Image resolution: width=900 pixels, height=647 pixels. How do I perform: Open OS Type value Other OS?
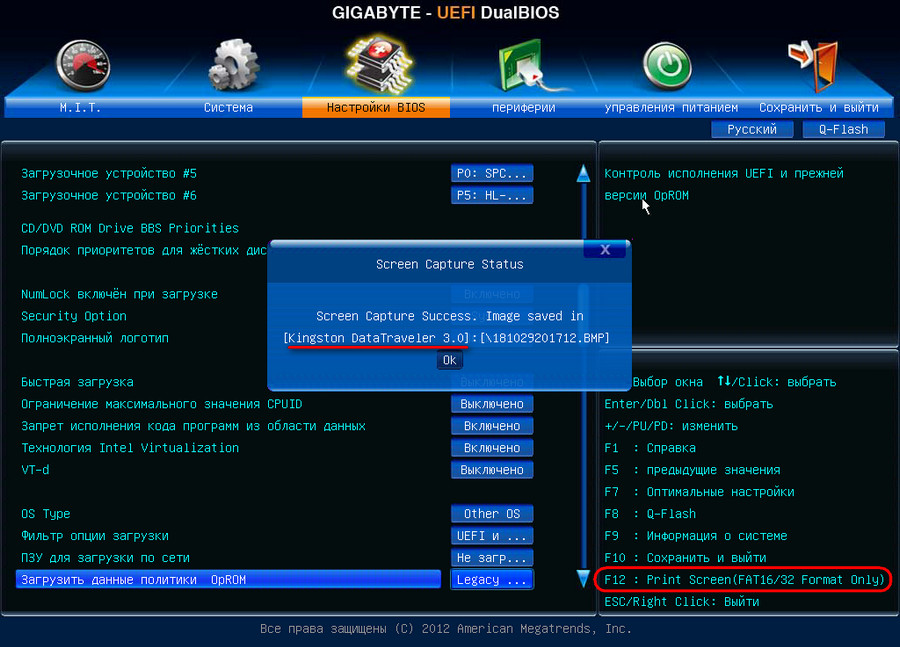pyautogui.click(x=492, y=514)
